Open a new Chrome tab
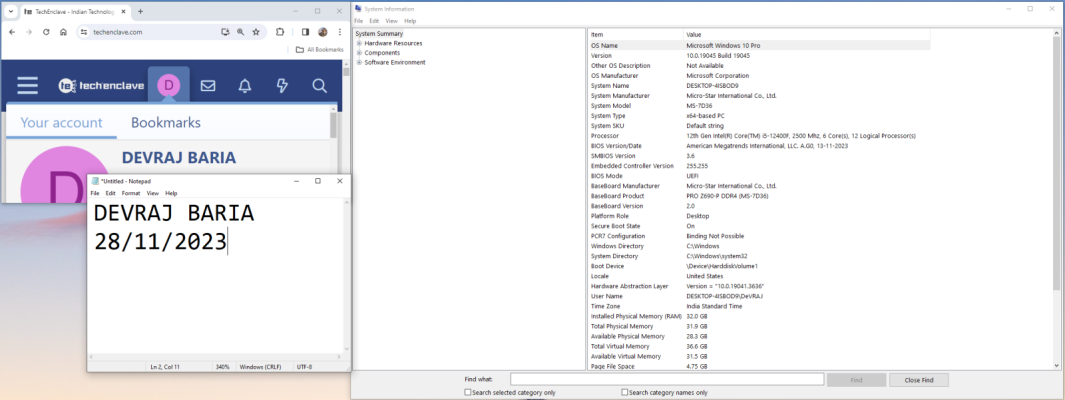Viewport: 1065px width, 400px height. click(x=141, y=12)
